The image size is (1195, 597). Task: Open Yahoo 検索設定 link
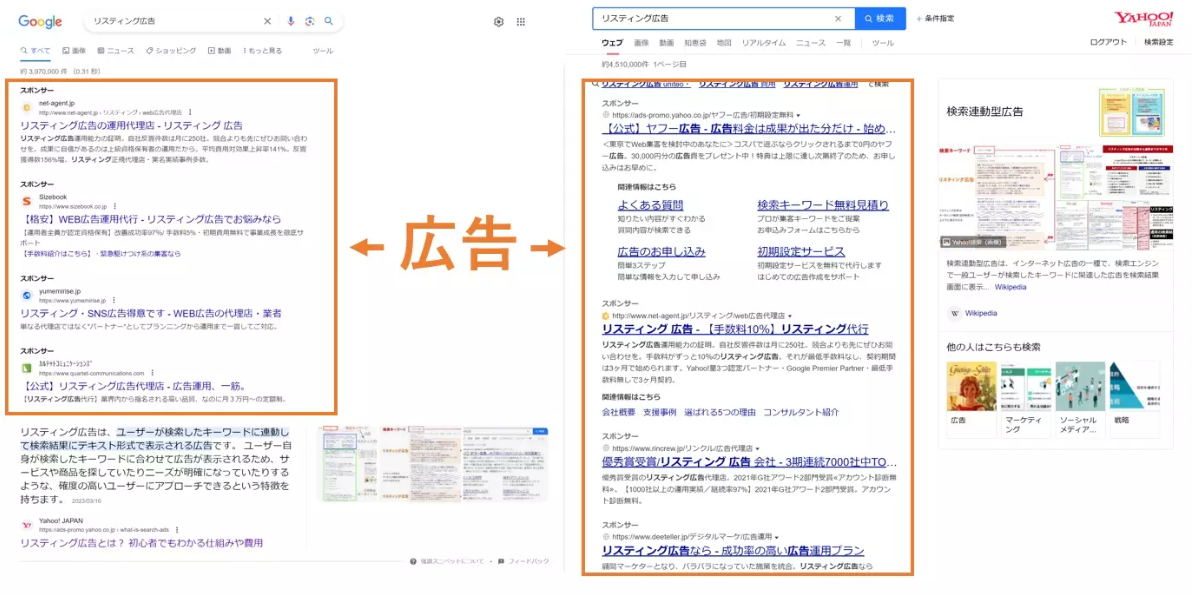[x=1159, y=43]
